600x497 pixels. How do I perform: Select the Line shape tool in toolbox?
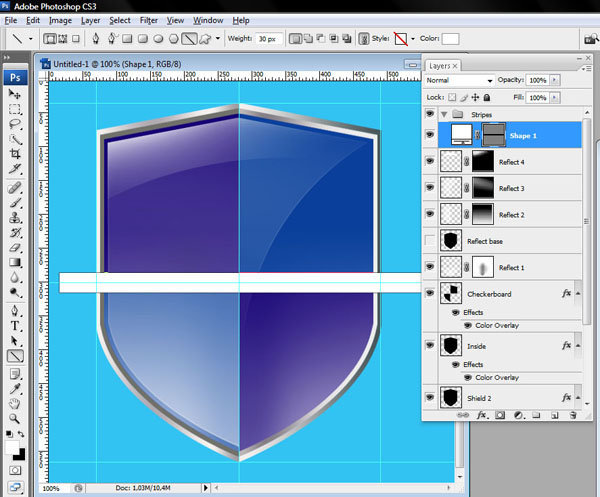(15, 356)
